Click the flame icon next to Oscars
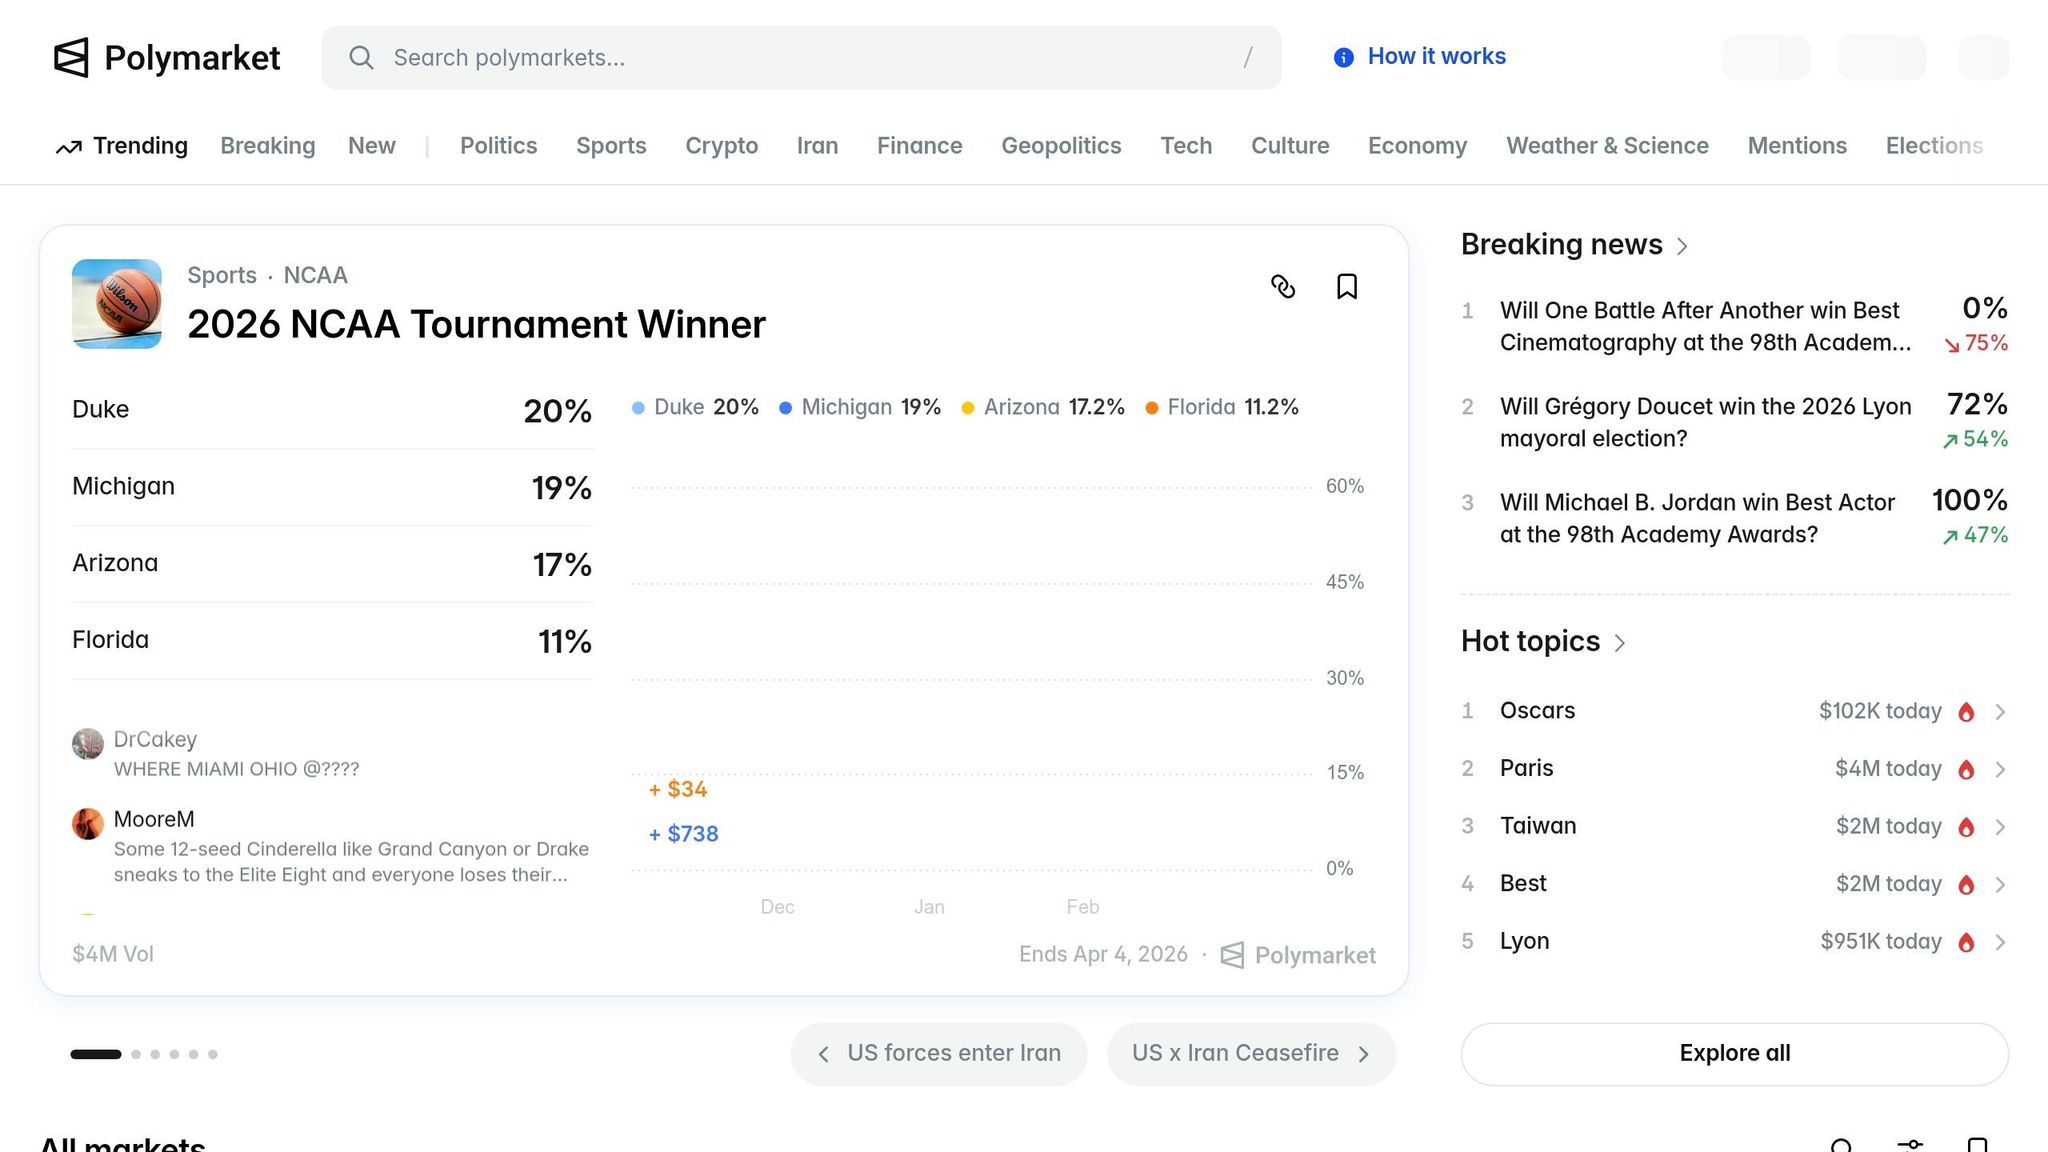Viewport: 2048px width, 1152px height. click(x=1966, y=712)
